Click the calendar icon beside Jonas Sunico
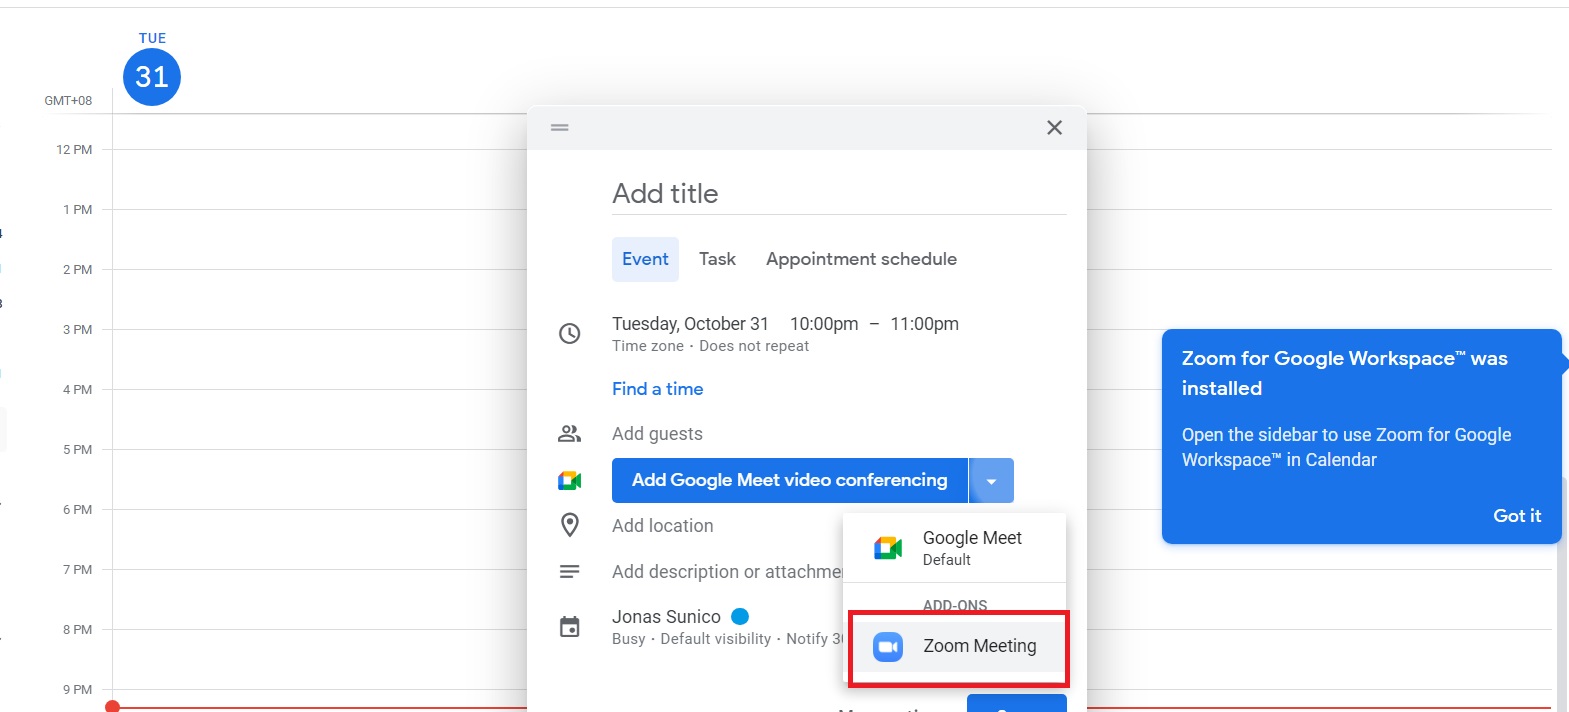This screenshot has width=1569, height=712. pos(569,627)
